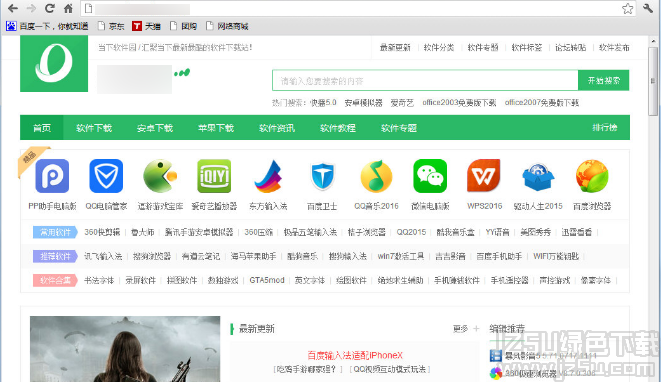The width and height of the screenshot is (661, 382).
Task: Open the 百度浏览器 globe icon
Action: pyautogui.click(x=592, y=176)
